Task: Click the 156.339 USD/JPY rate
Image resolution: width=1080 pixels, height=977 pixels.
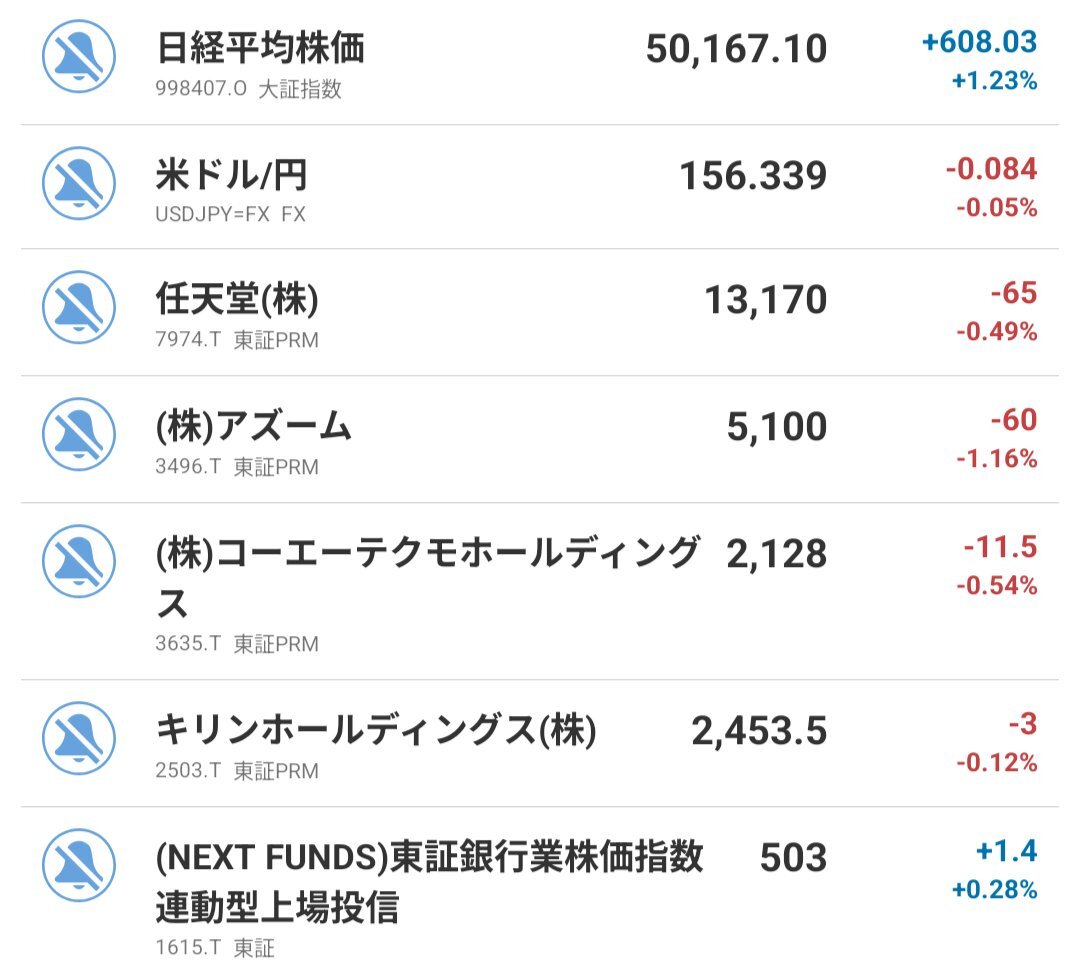Action: pos(753,176)
